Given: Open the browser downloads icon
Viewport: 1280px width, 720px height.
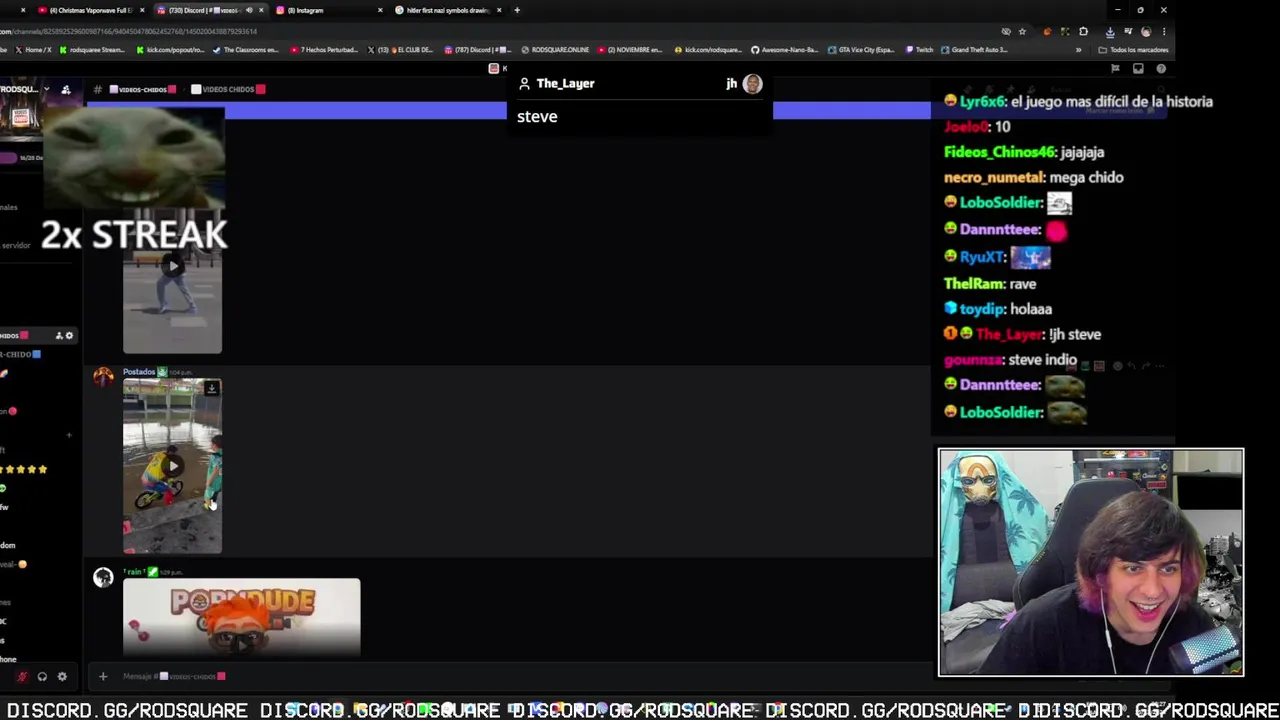Looking at the screenshot, I should click(x=1110, y=31).
